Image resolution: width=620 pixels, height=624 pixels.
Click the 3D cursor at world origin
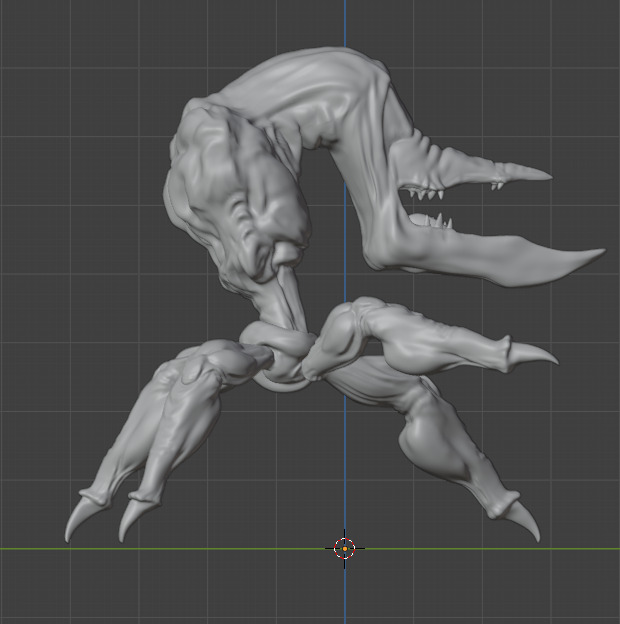(345, 549)
